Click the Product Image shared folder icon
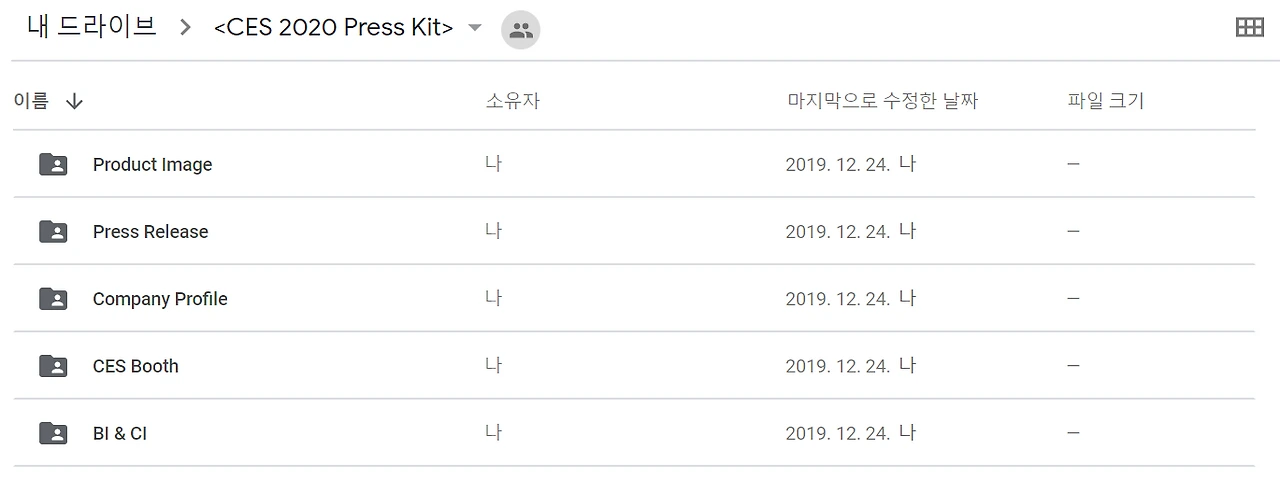The image size is (1280, 478). (x=53, y=164)
